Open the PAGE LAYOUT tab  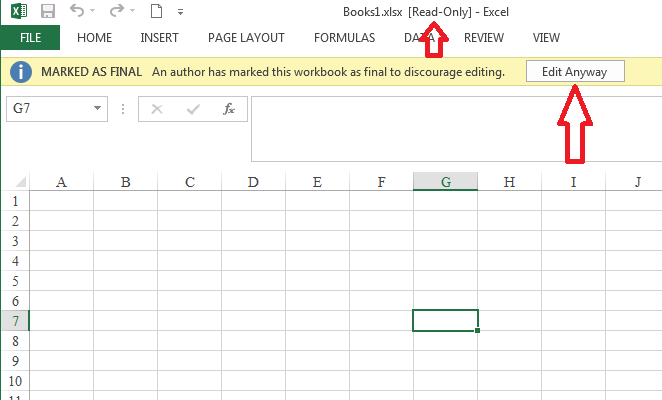(x=246, y=38)
